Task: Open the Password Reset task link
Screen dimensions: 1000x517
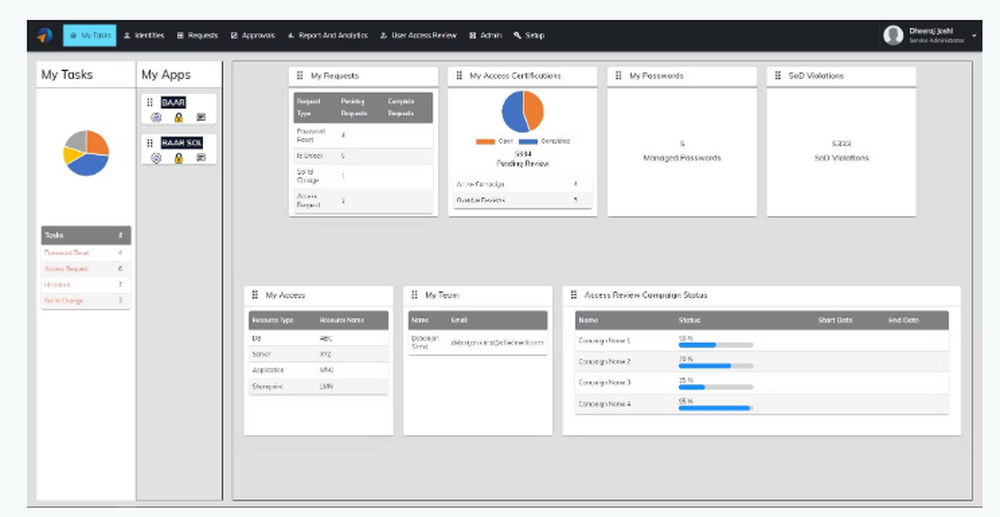Action: 67,253
